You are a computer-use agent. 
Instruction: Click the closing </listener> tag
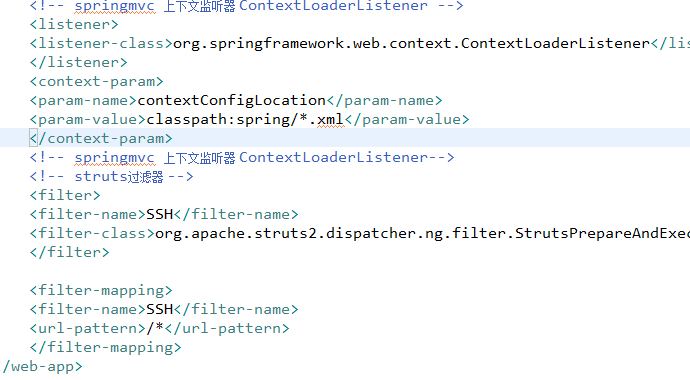[78, 62]
